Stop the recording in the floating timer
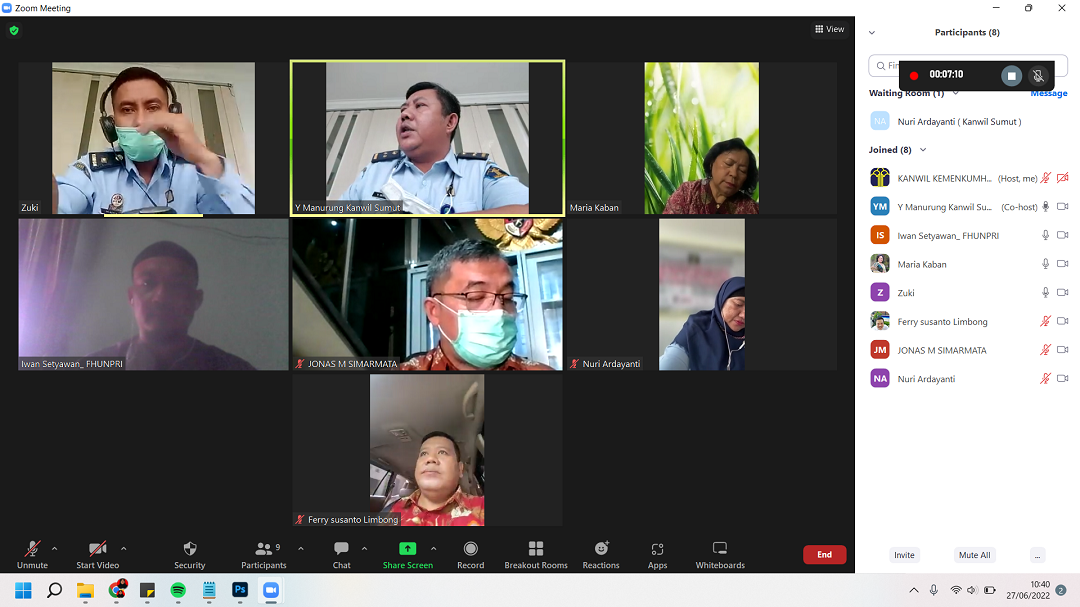The height and width of the screenshot is (607, 1080). [x=1011, y=76]
